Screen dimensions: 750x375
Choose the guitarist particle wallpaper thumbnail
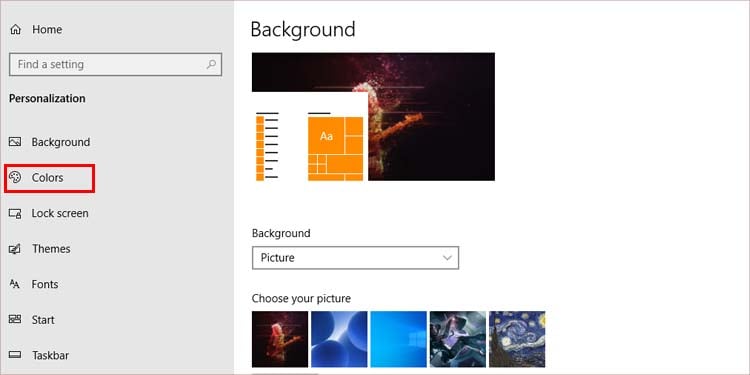280,339
